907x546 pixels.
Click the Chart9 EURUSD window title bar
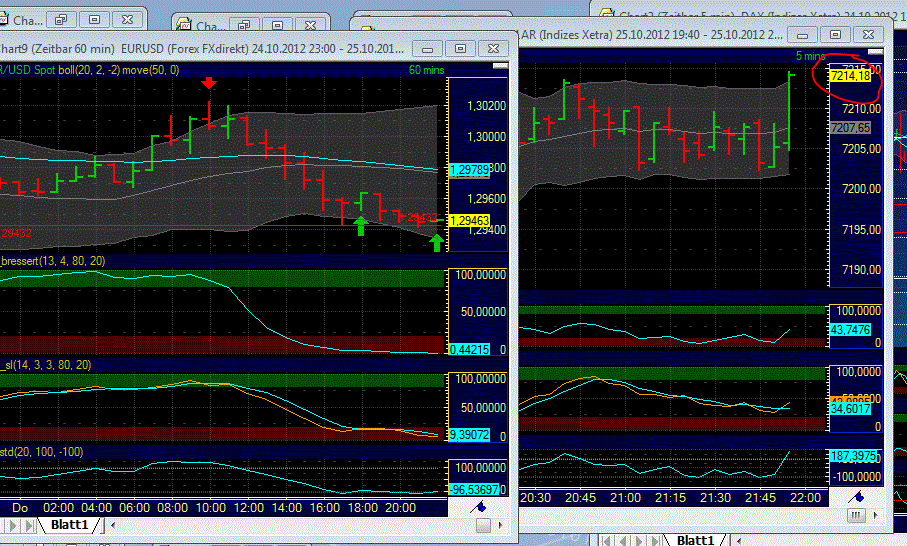point(202,49)
